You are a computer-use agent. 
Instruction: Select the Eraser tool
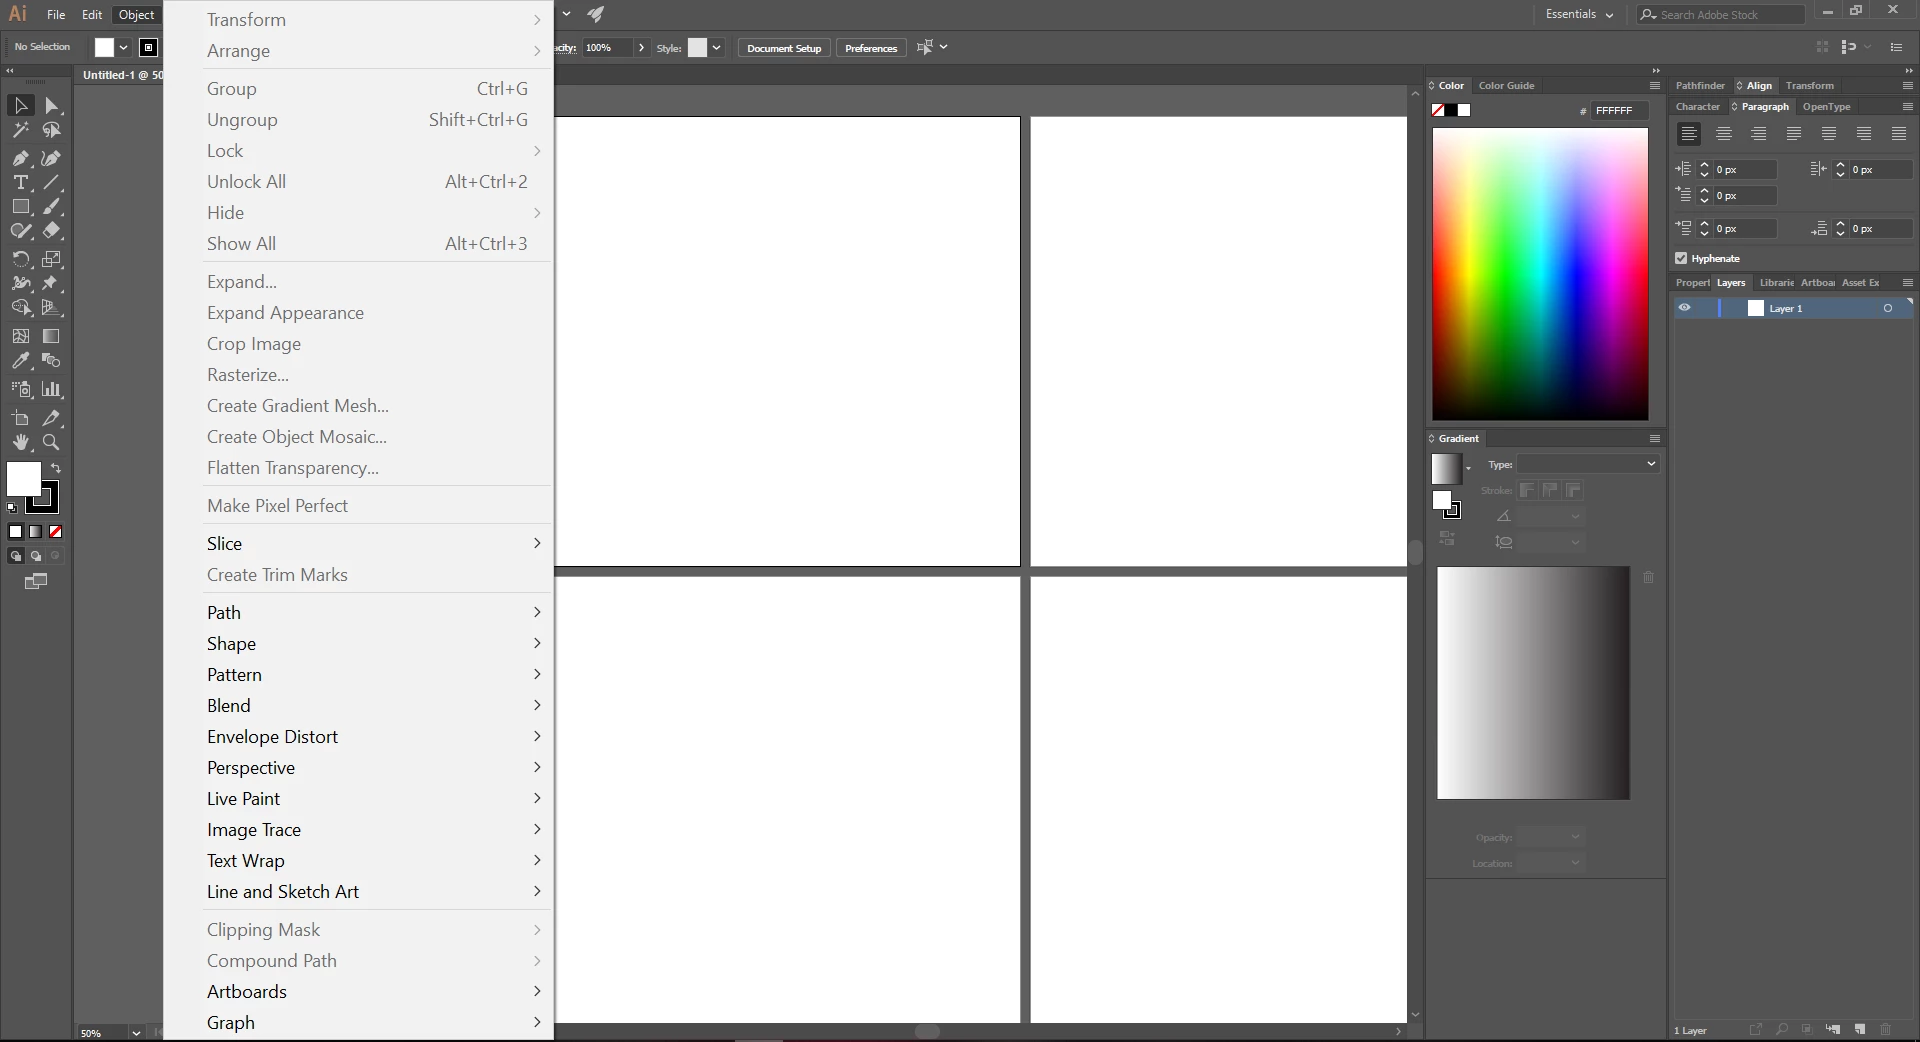(52, 230)
